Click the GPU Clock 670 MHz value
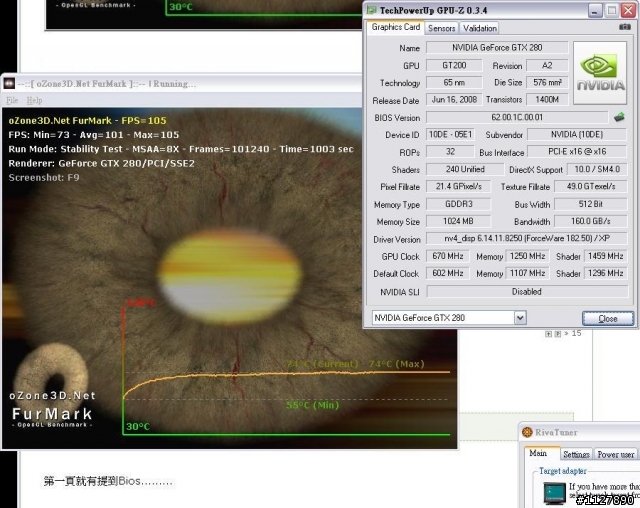This screenshot has width=640, height=508. pos(447,256)
